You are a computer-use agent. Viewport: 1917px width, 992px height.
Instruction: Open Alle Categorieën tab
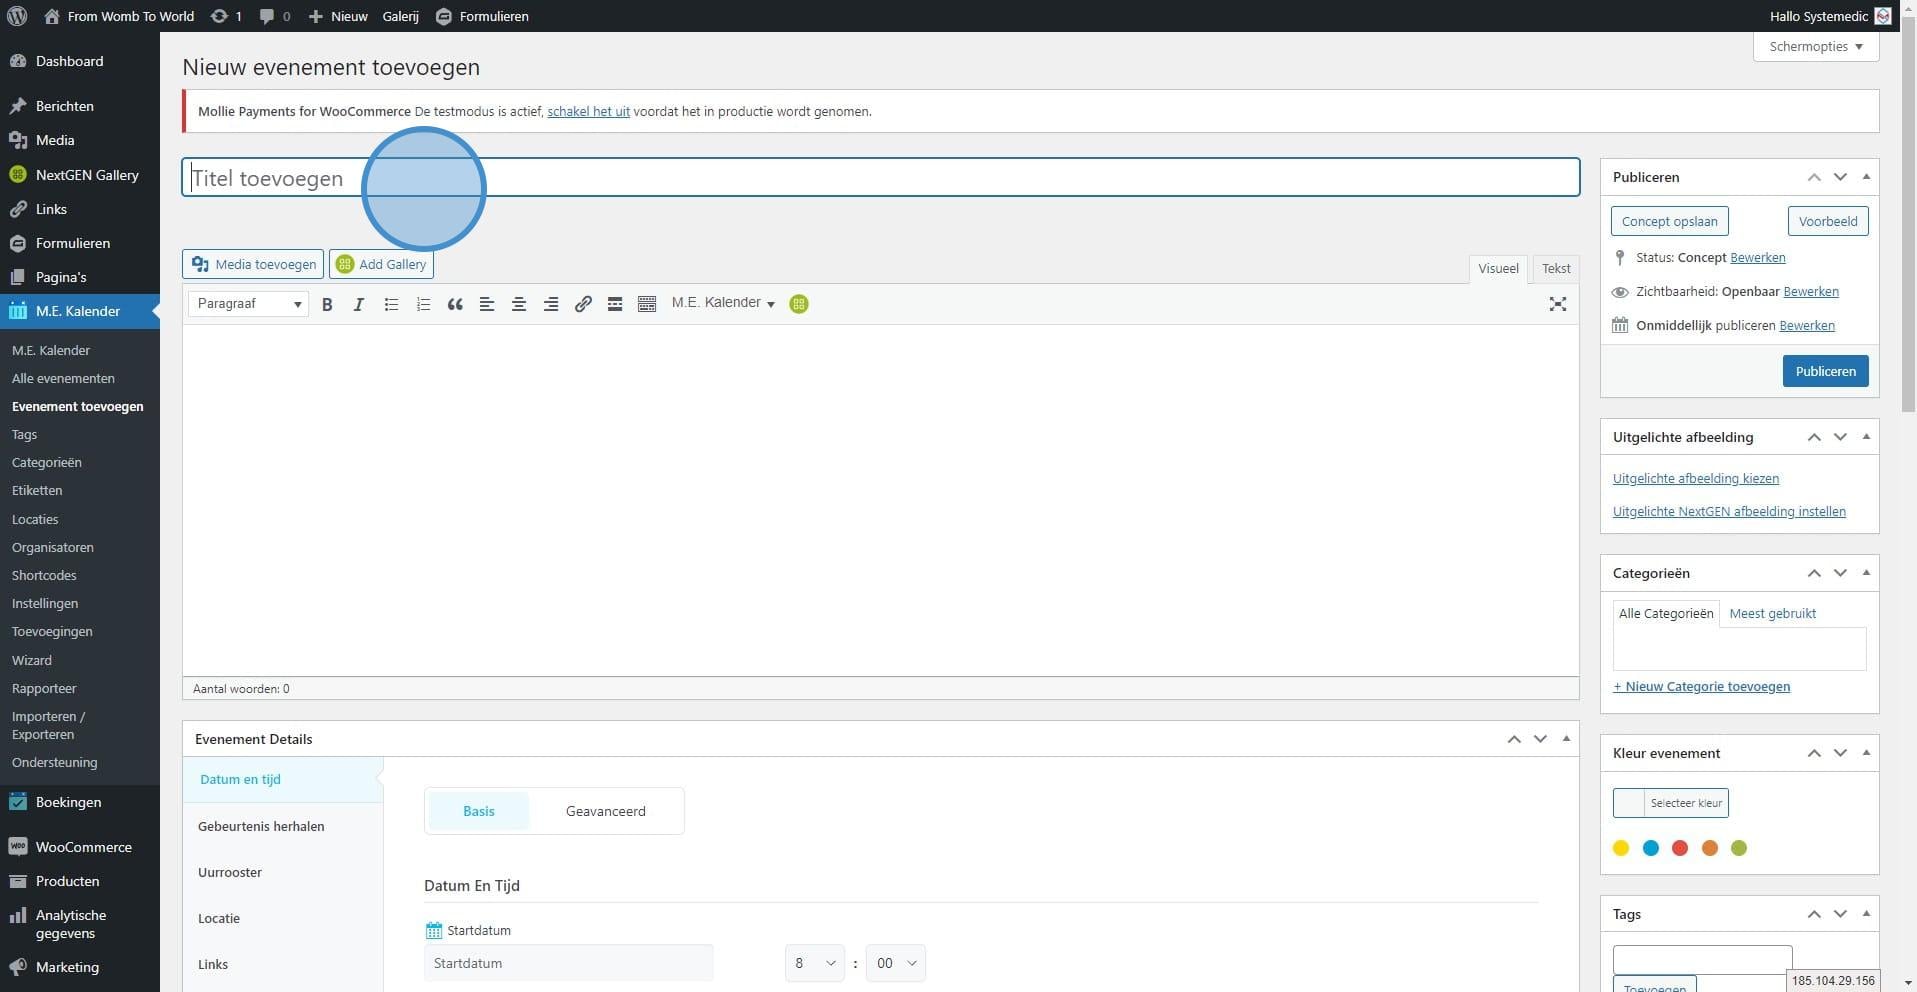pos(1666,614)
